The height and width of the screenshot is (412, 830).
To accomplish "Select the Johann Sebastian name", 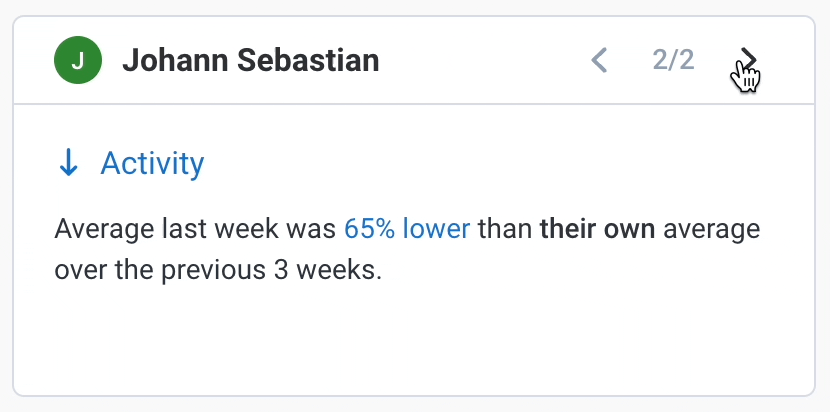I will pyautogui.click(x=251, y=60).
